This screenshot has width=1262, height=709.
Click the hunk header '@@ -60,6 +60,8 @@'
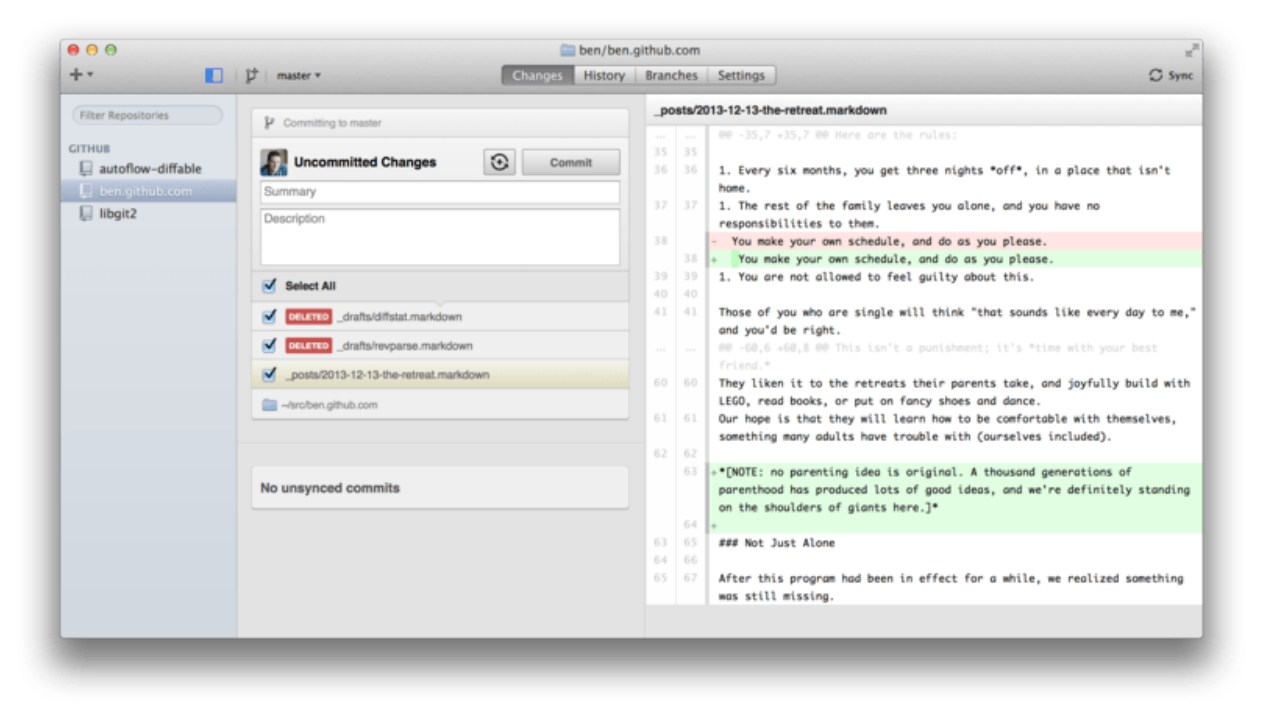(x=937, y=356)
